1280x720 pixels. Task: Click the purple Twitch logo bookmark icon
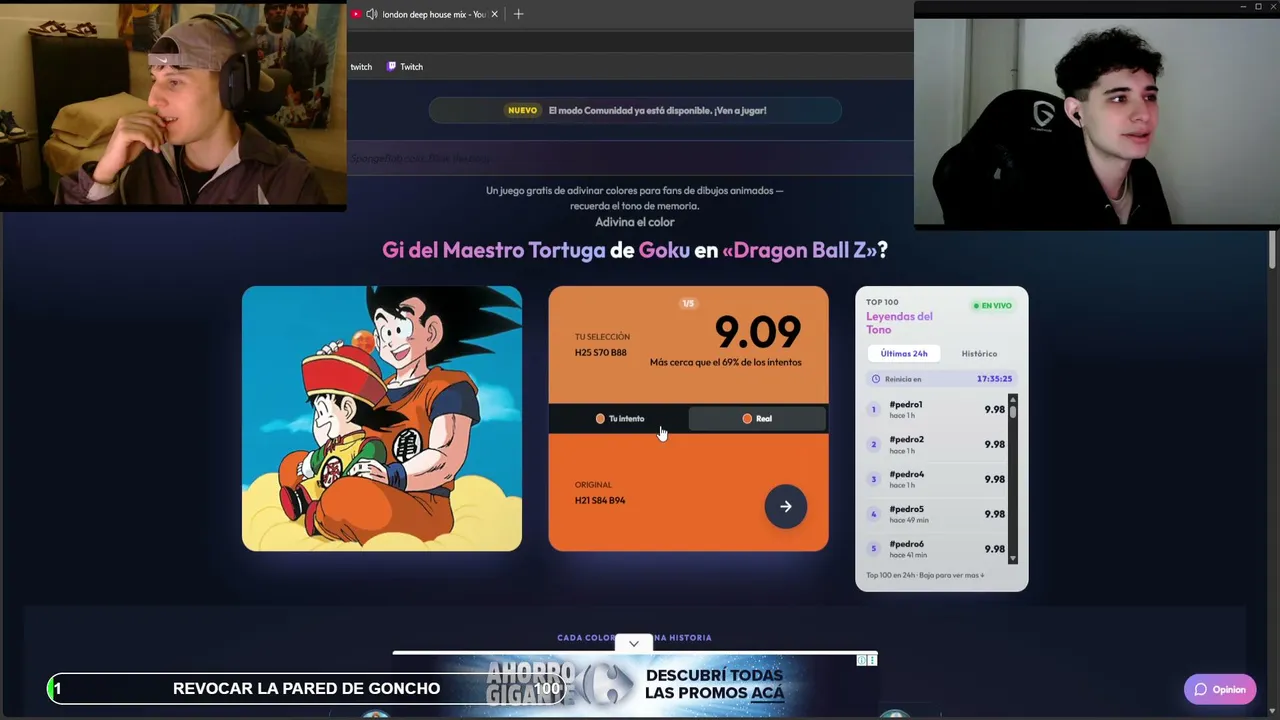click(392, 67)
